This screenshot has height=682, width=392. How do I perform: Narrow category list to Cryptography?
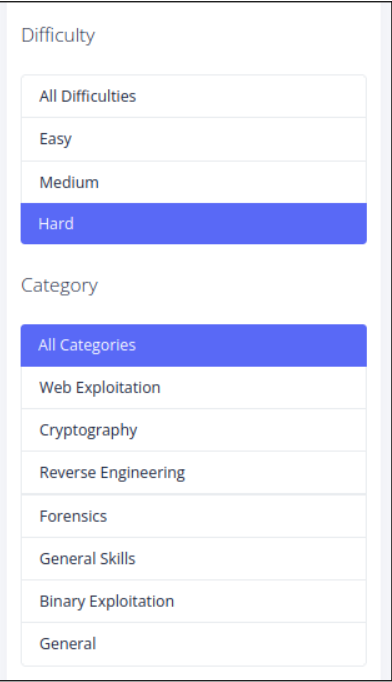(x=194, y=430)
